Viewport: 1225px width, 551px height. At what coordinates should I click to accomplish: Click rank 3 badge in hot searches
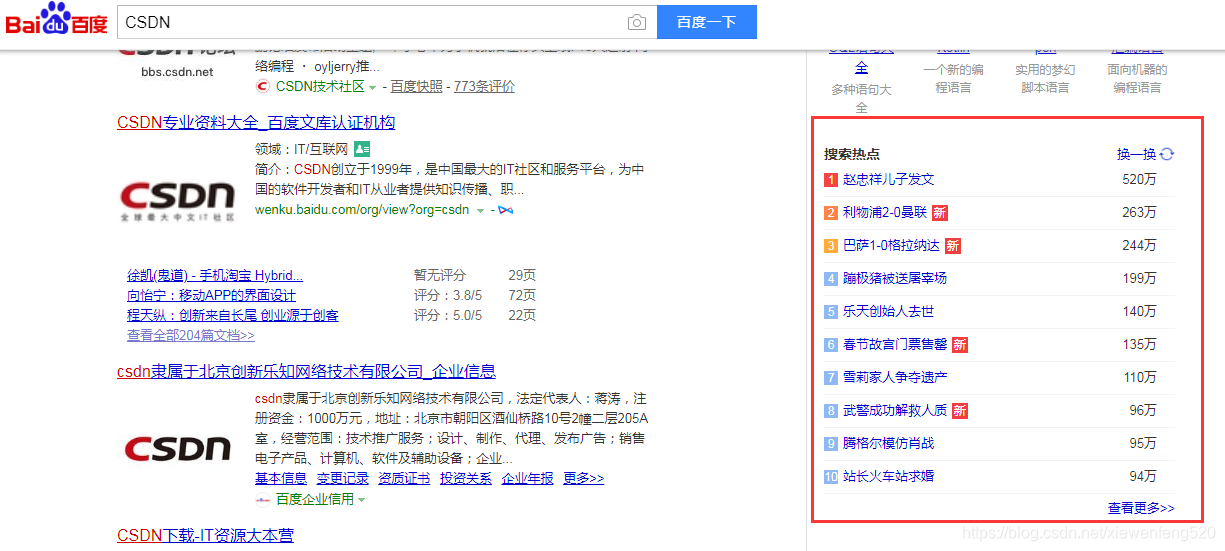click(831, 246)
